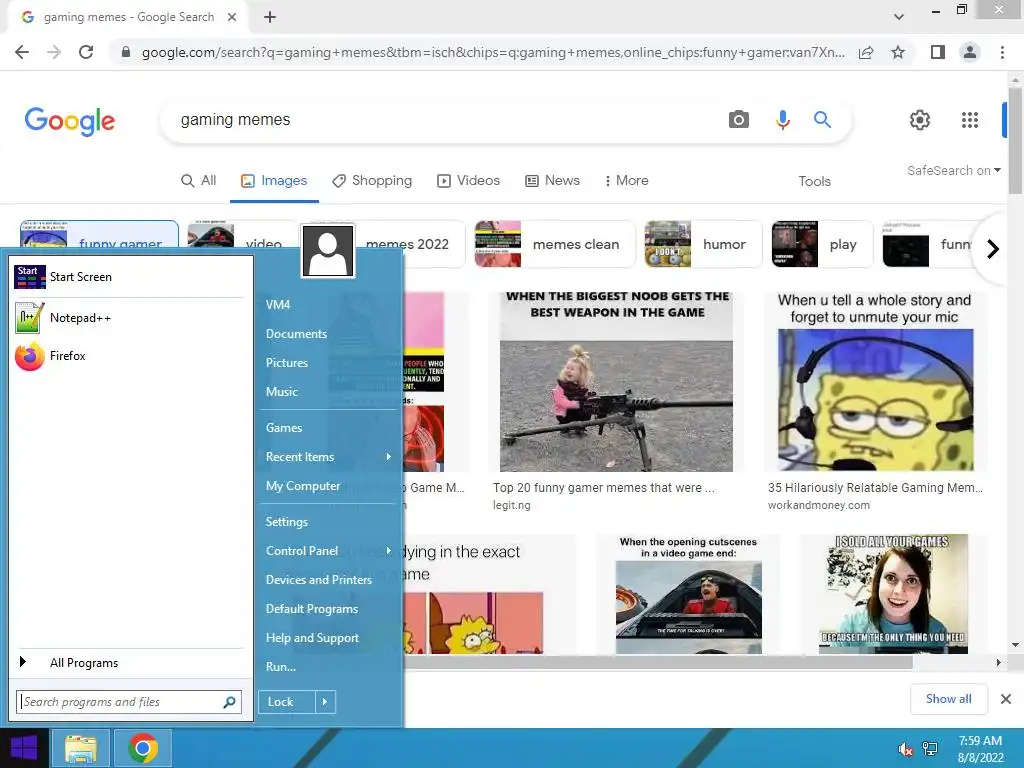Open Default Programs entry
Viewport: 1024px width, 768px height.
(x=312, y=609)
